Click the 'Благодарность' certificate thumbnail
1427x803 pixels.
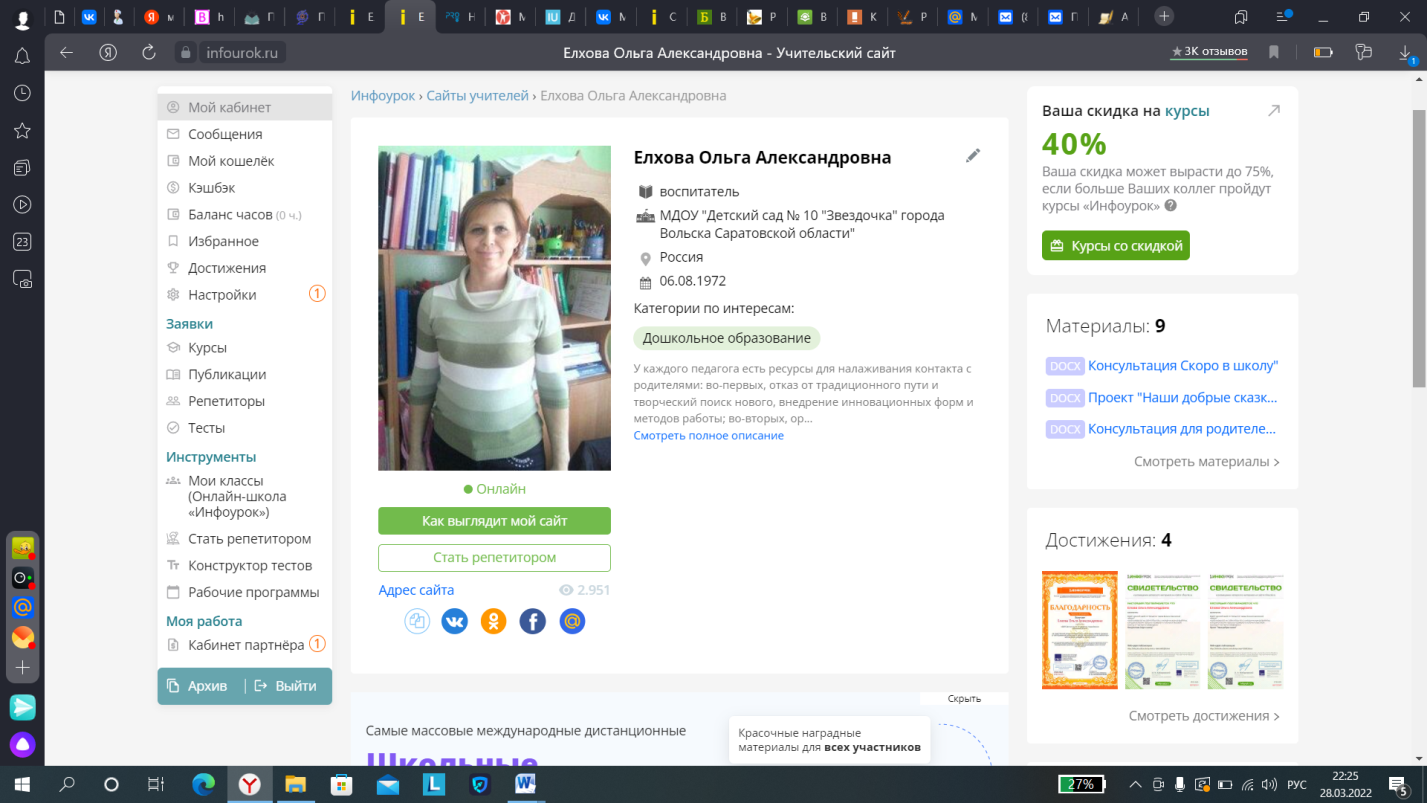coord(1079,630)
